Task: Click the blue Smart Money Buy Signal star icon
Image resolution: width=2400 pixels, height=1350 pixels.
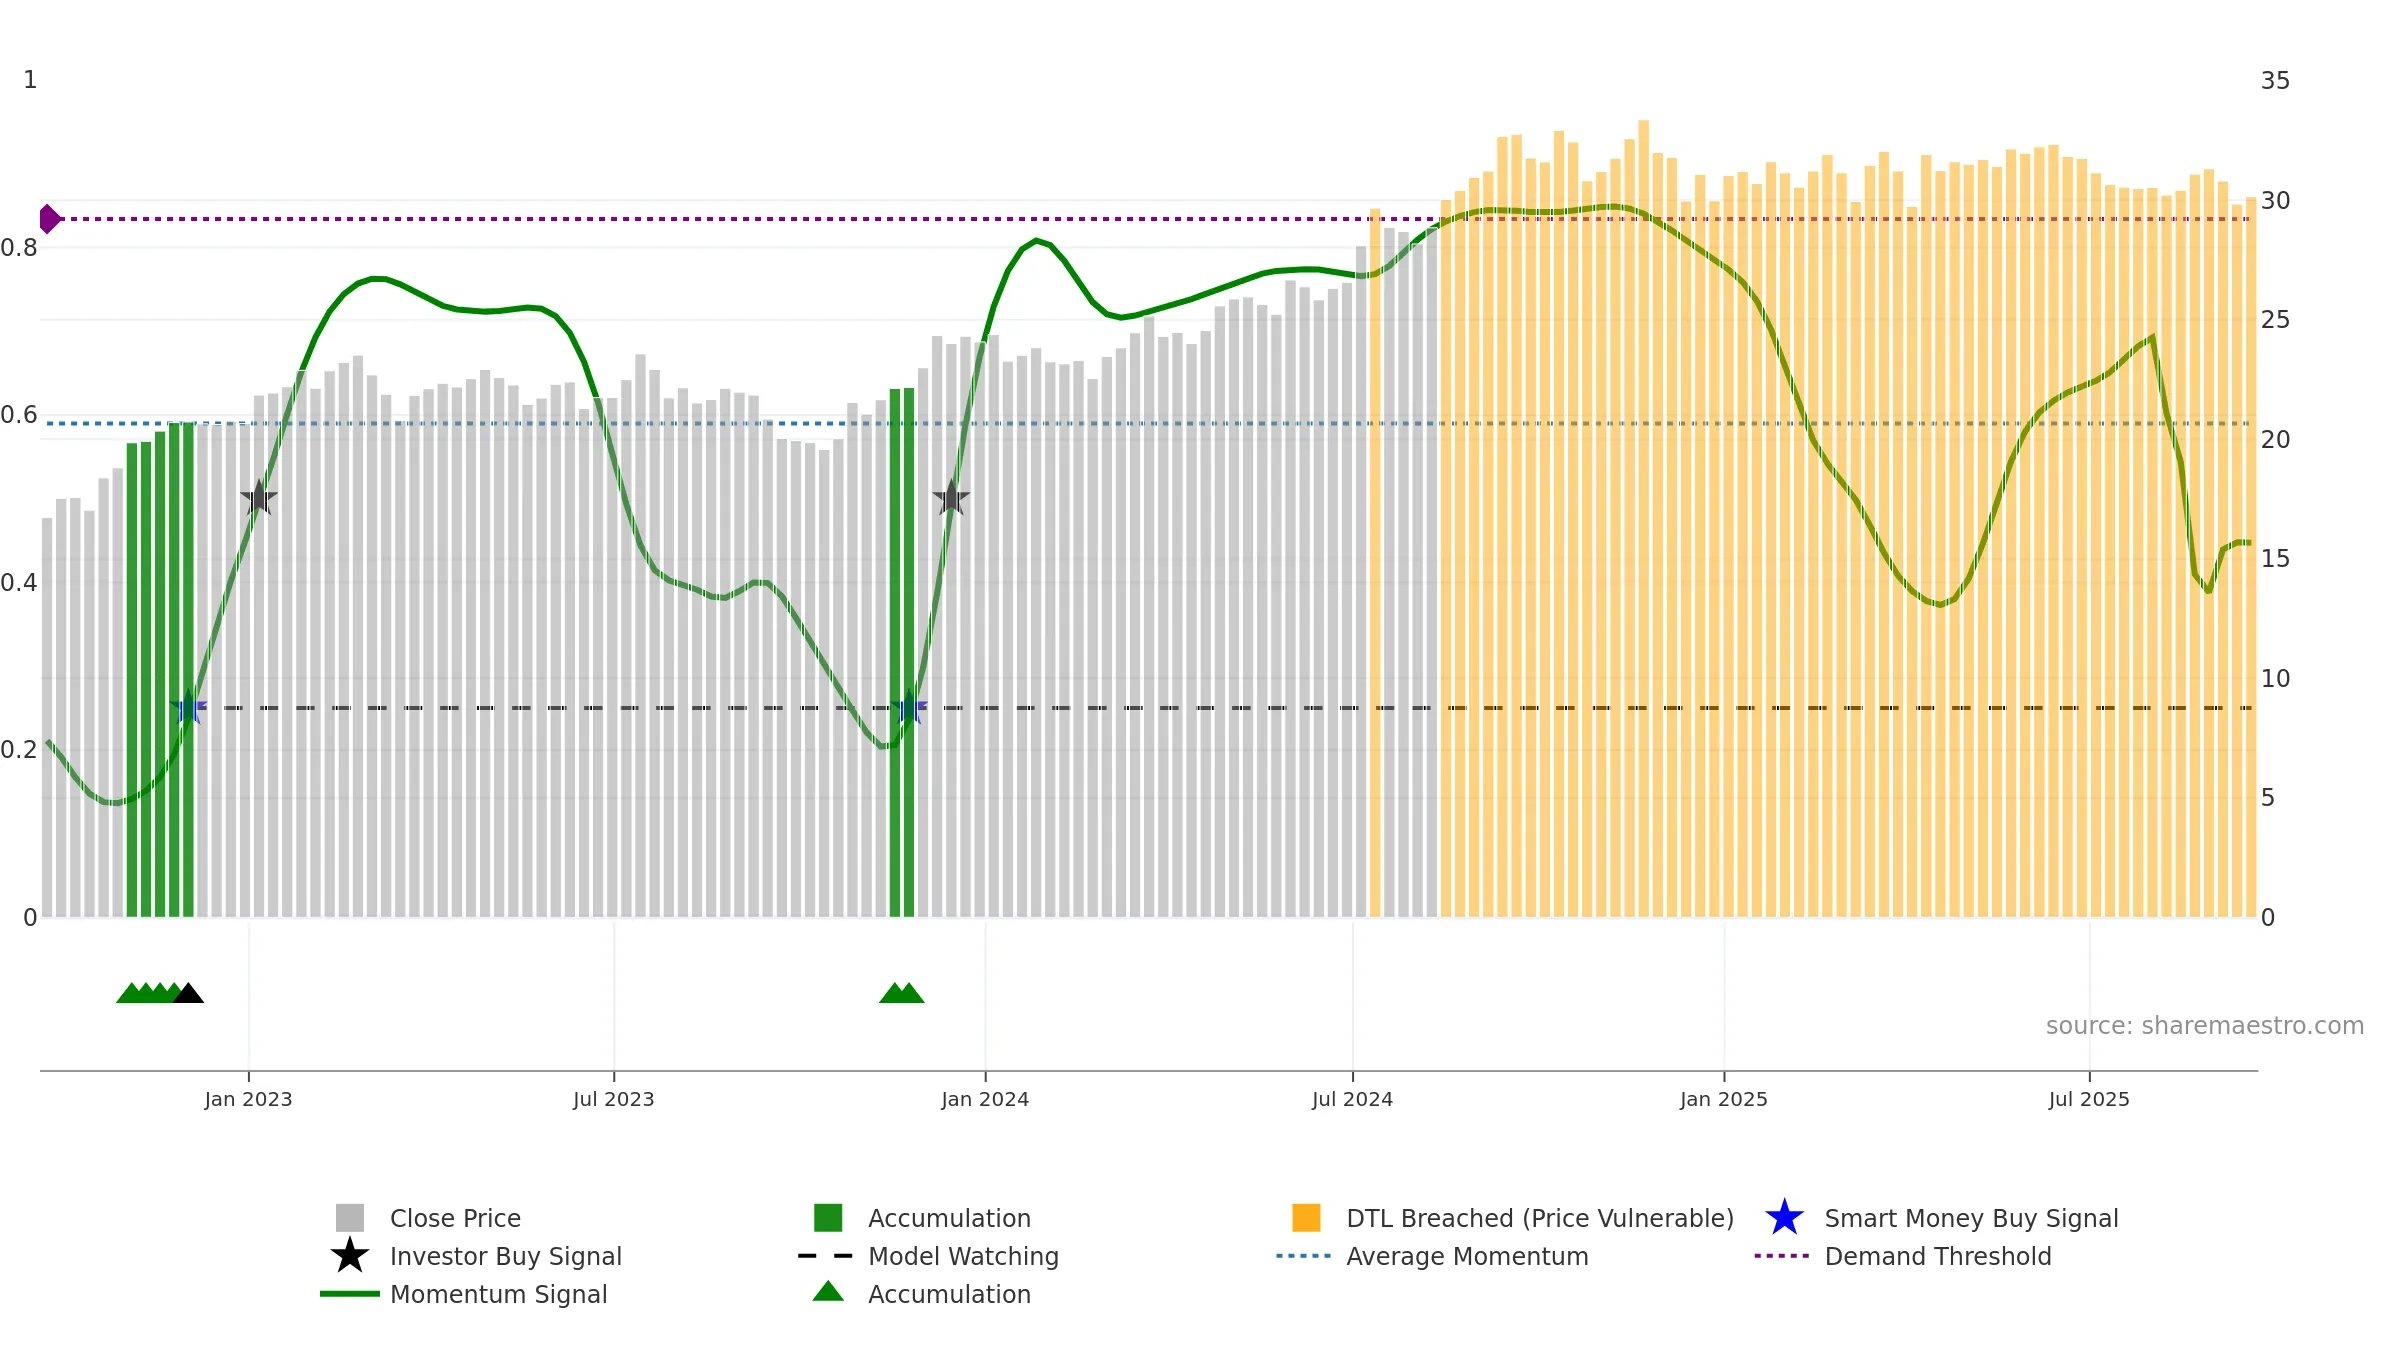Action: point(1784,1218)
